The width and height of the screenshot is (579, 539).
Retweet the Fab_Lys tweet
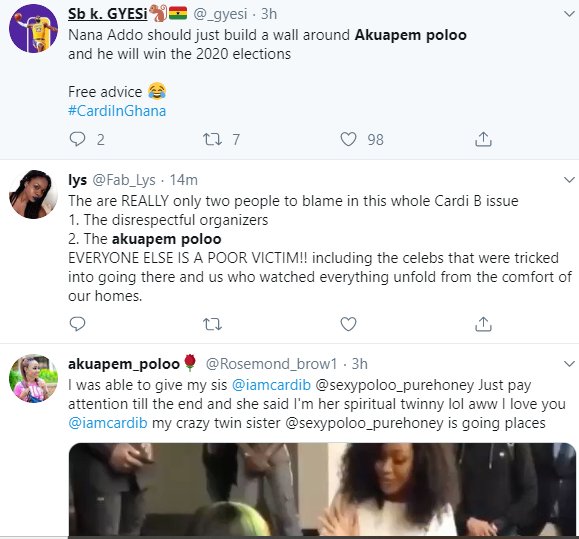[212, 324]
